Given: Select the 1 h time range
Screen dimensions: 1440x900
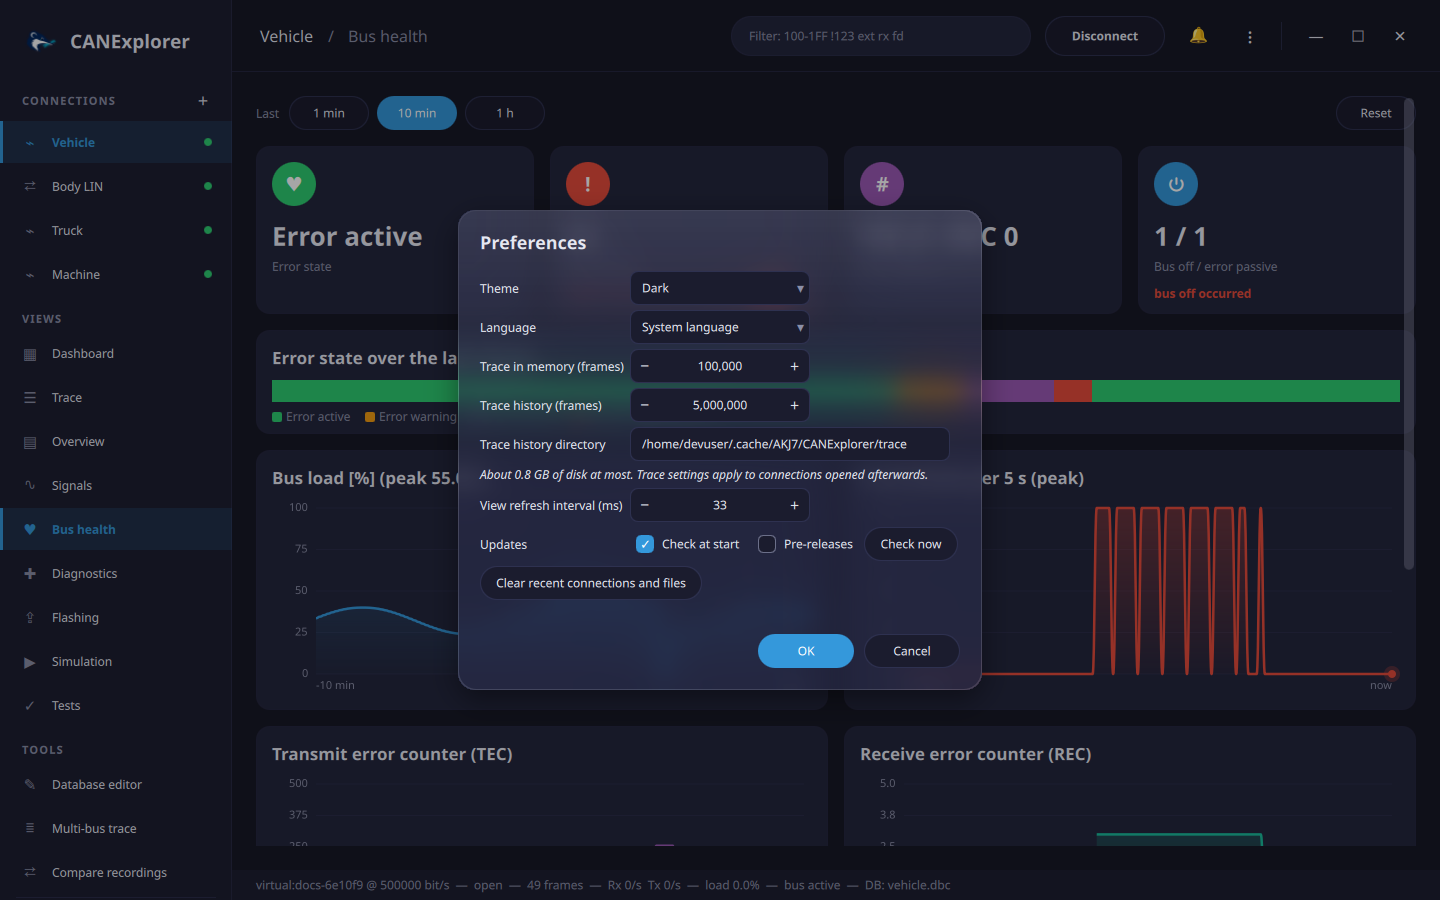Looking at the screenshot, I should click(x=505, y=113).
